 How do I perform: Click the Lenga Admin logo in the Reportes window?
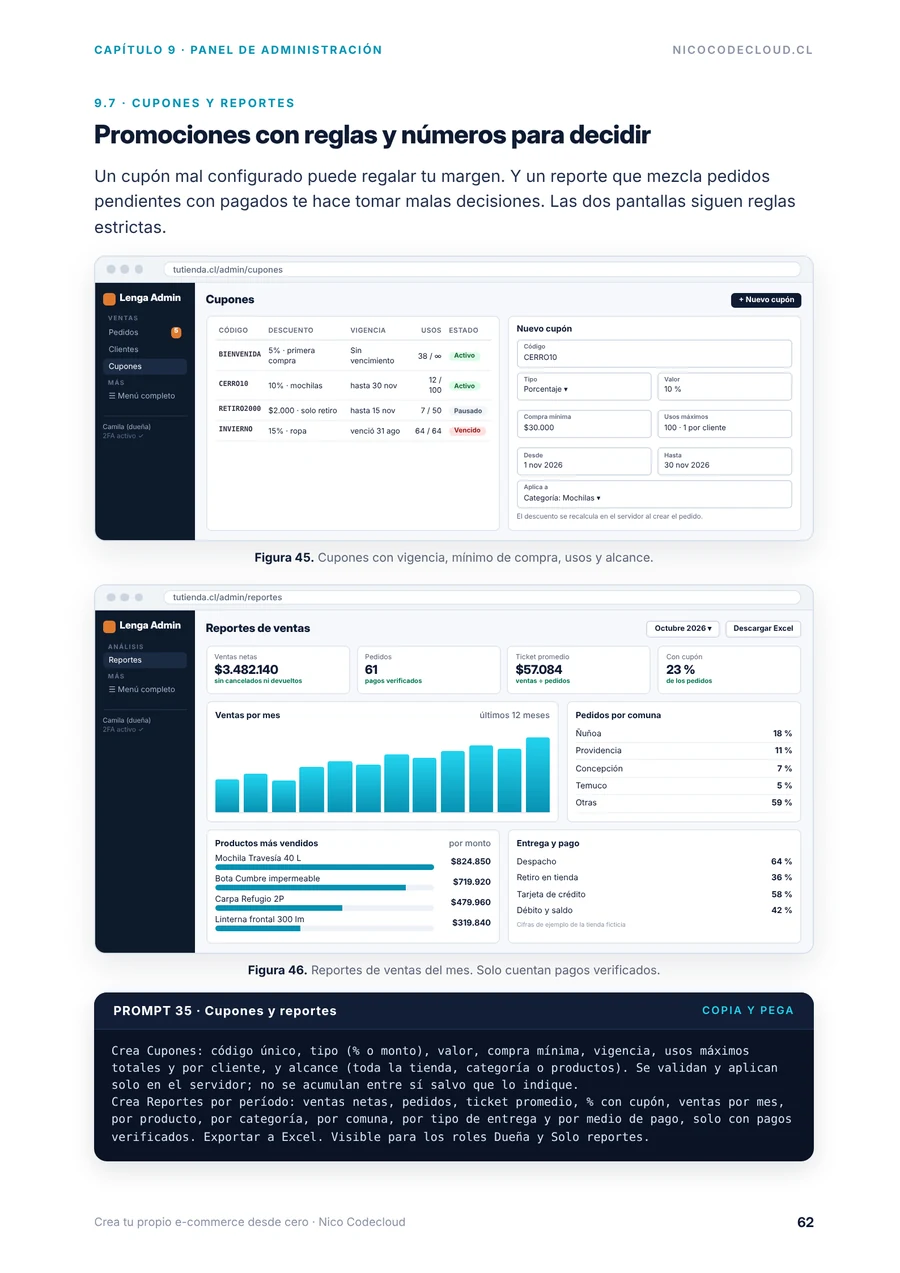[x=142, y=626]
